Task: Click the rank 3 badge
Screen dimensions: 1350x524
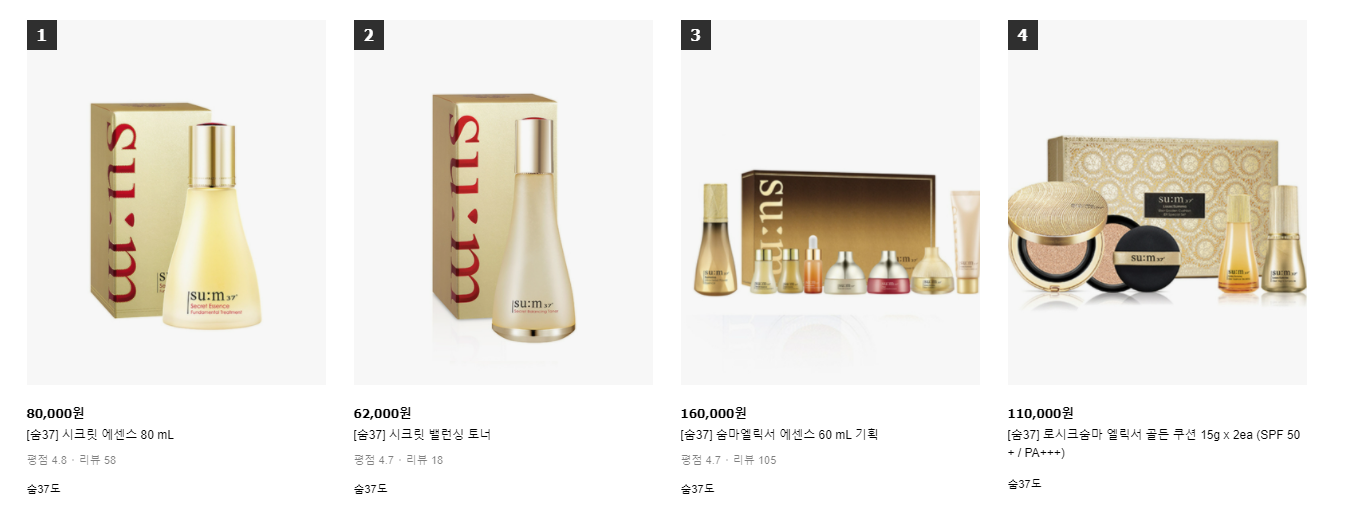Action: [695, 35]
